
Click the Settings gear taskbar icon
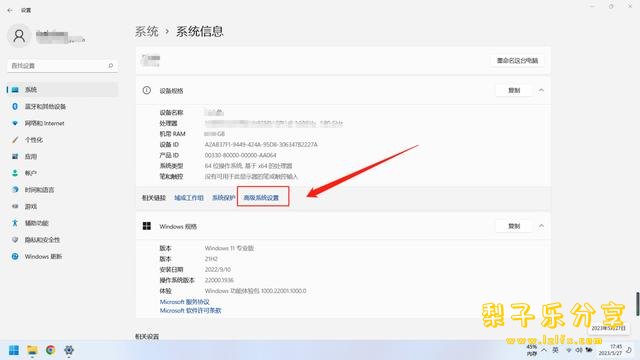point(69,350)
